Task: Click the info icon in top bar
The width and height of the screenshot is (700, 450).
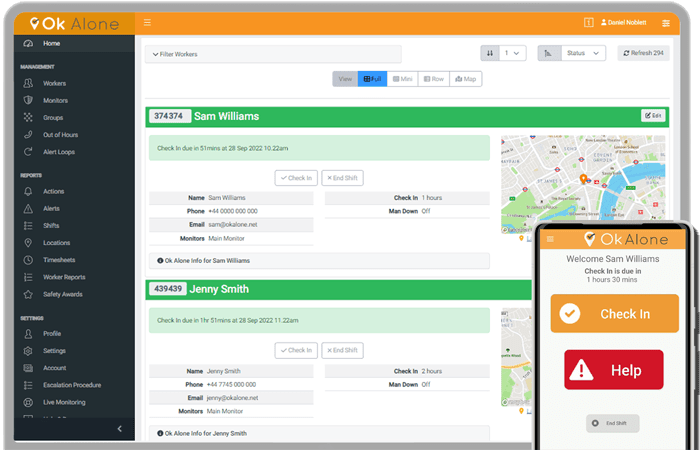Action: (589, 22)
